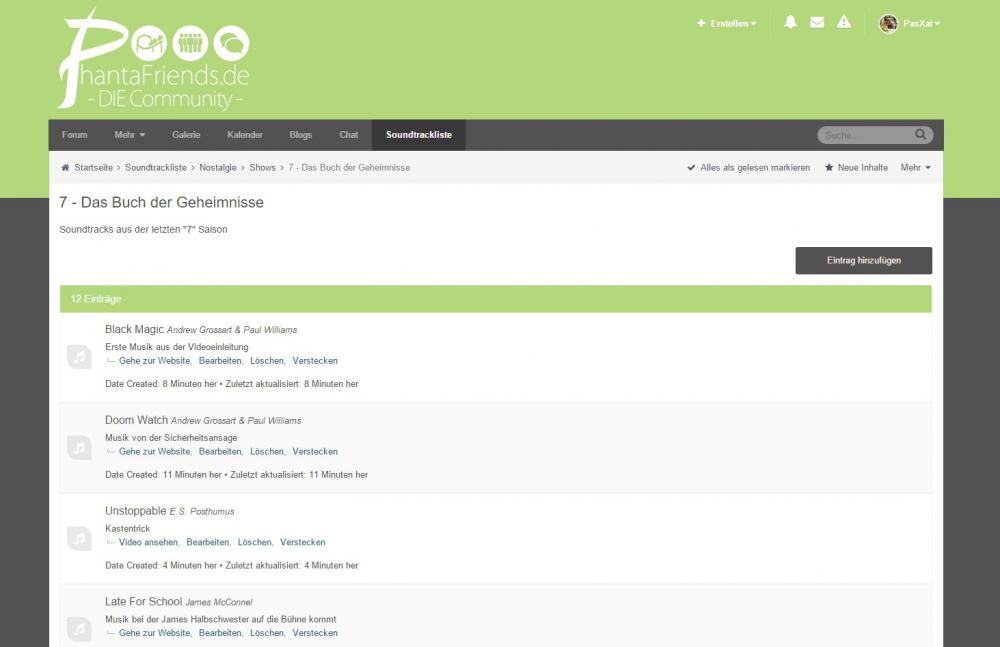Click artist text E.S. Posthumus
This screenshot has width=1000, height=647.
202,512
